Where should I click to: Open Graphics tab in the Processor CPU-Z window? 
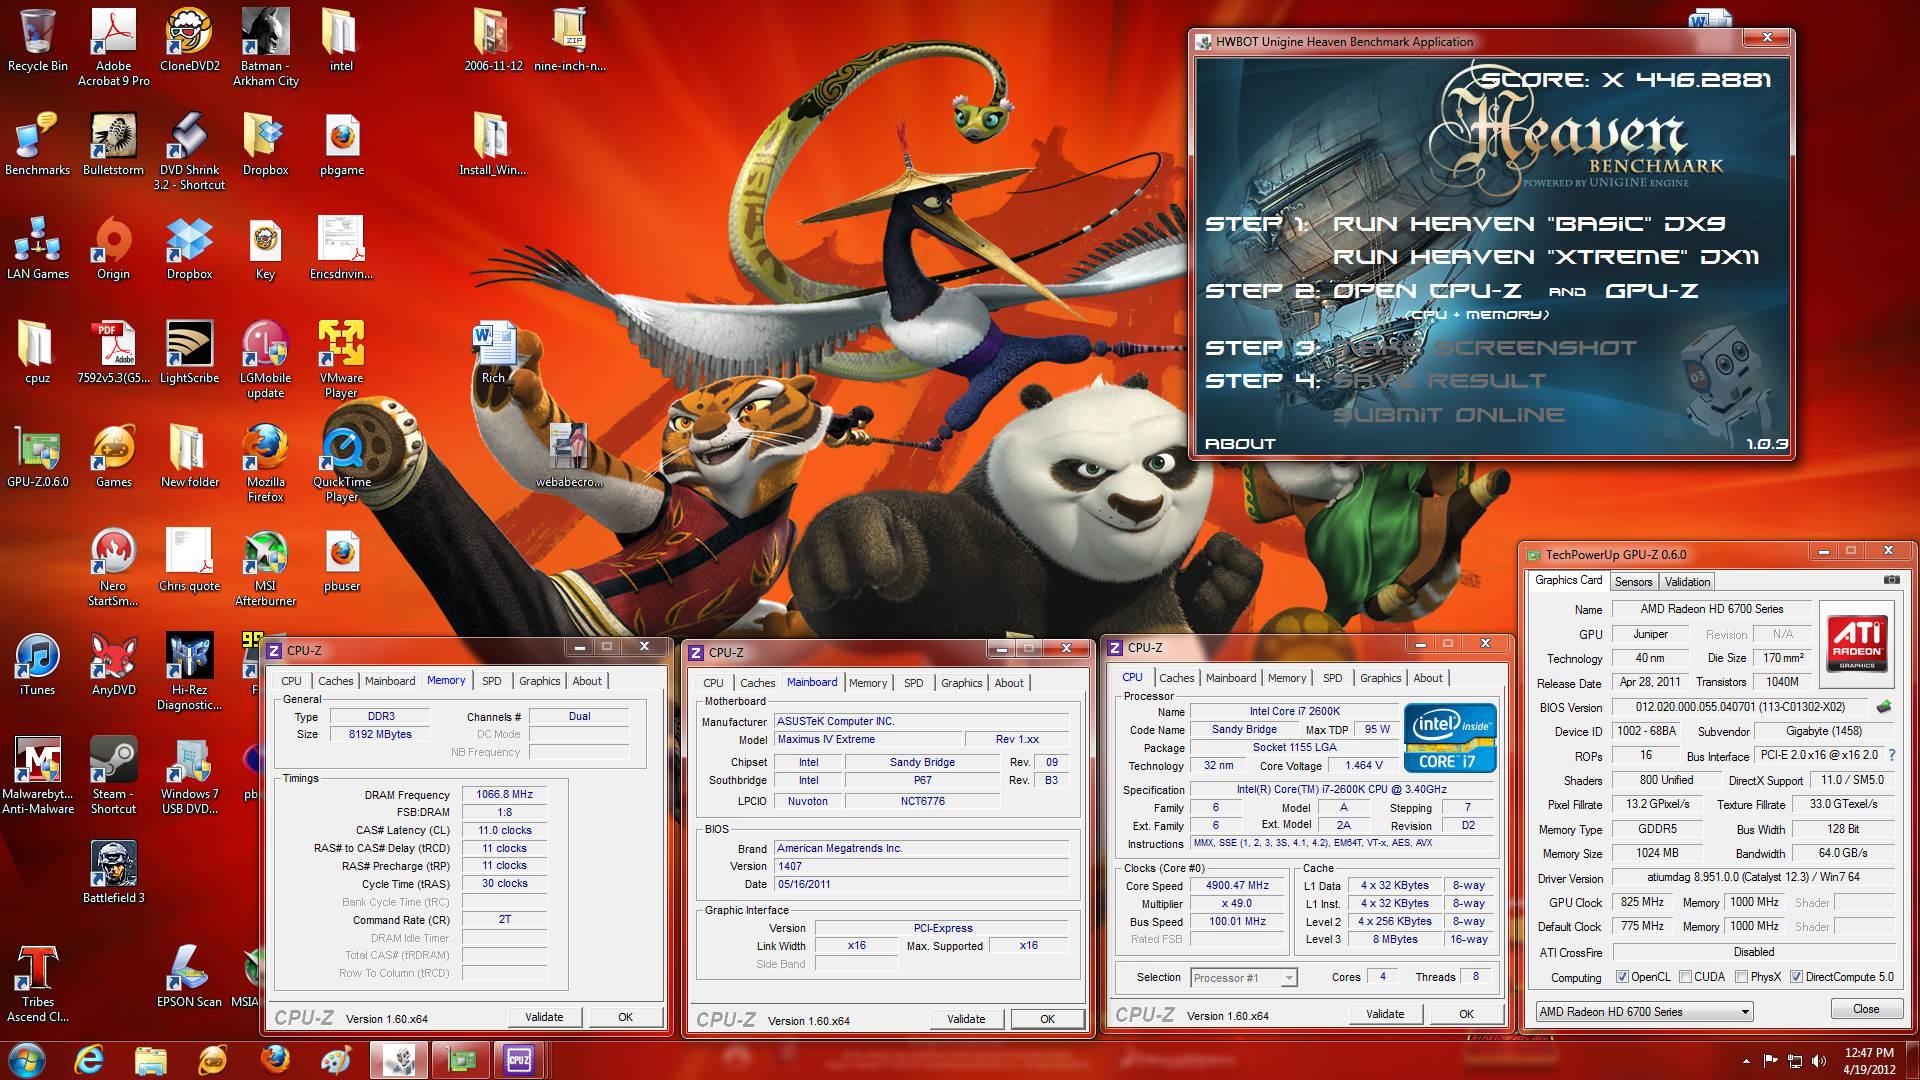[x=1380, y=677]
